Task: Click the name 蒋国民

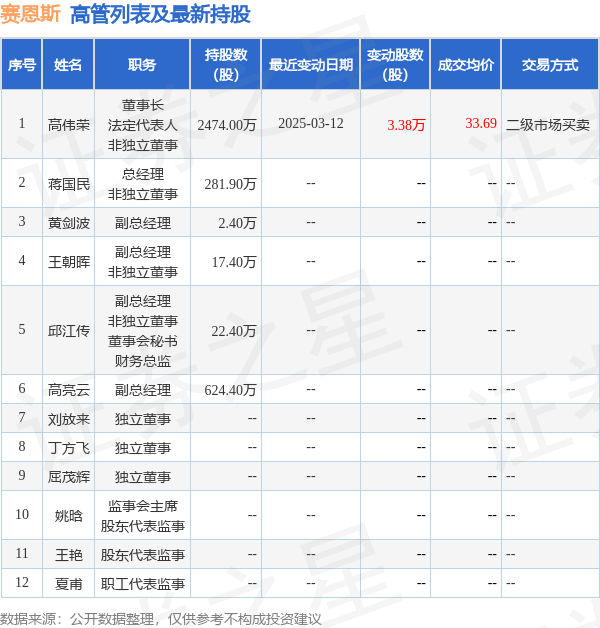Action: [x=68, y=184]
